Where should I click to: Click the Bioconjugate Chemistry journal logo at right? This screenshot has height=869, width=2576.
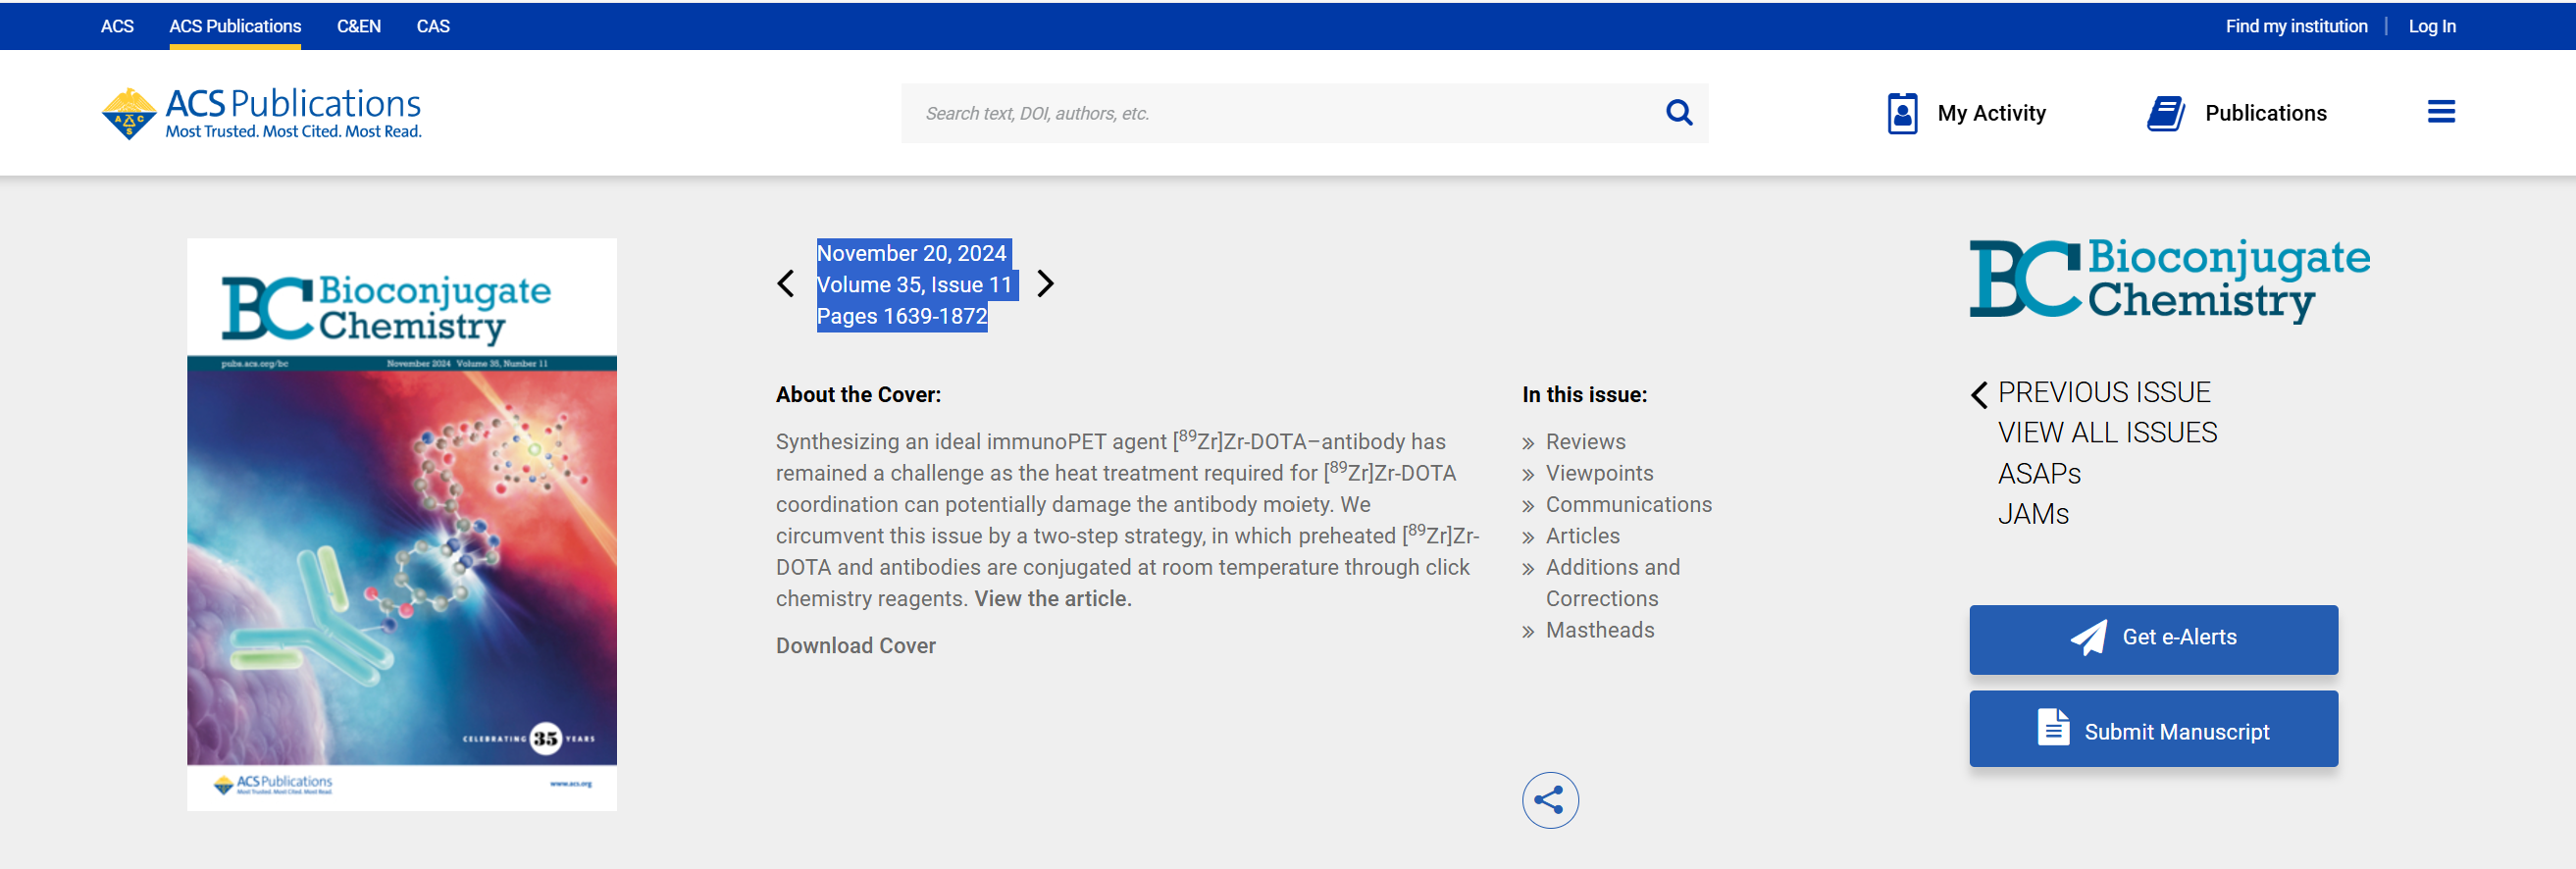click(2169, 280)
